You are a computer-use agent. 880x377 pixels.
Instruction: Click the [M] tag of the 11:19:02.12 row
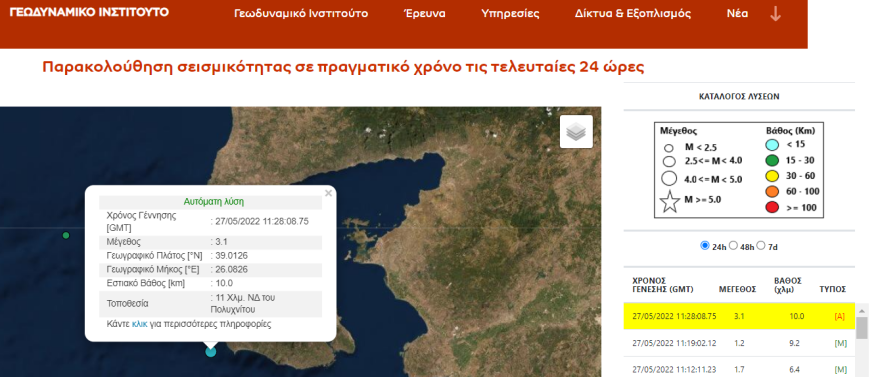[840, 343]
